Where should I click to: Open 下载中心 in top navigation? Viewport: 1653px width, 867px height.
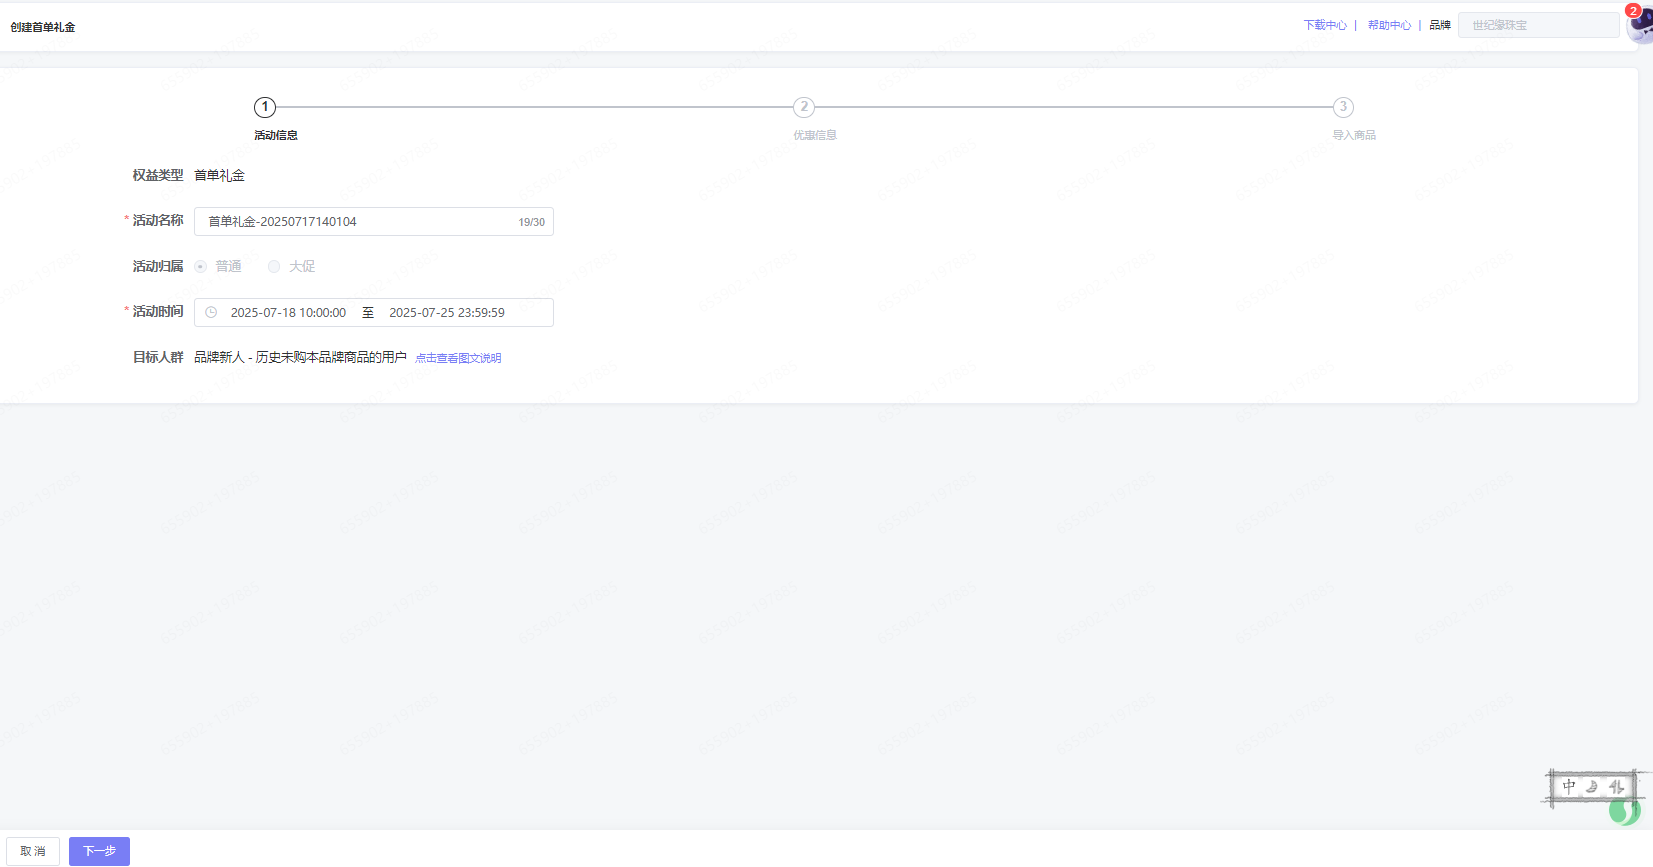click(1325, 25)
